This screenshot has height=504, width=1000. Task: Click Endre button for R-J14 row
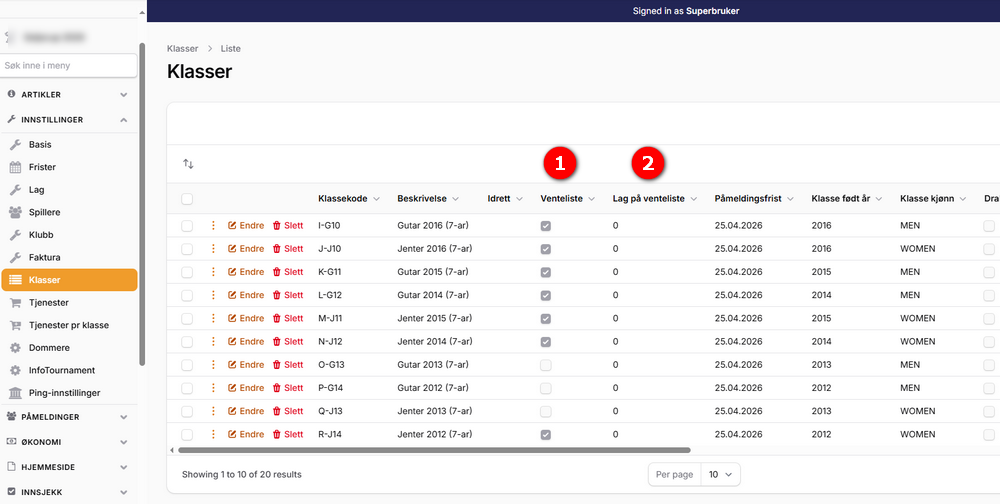(246, 434)
